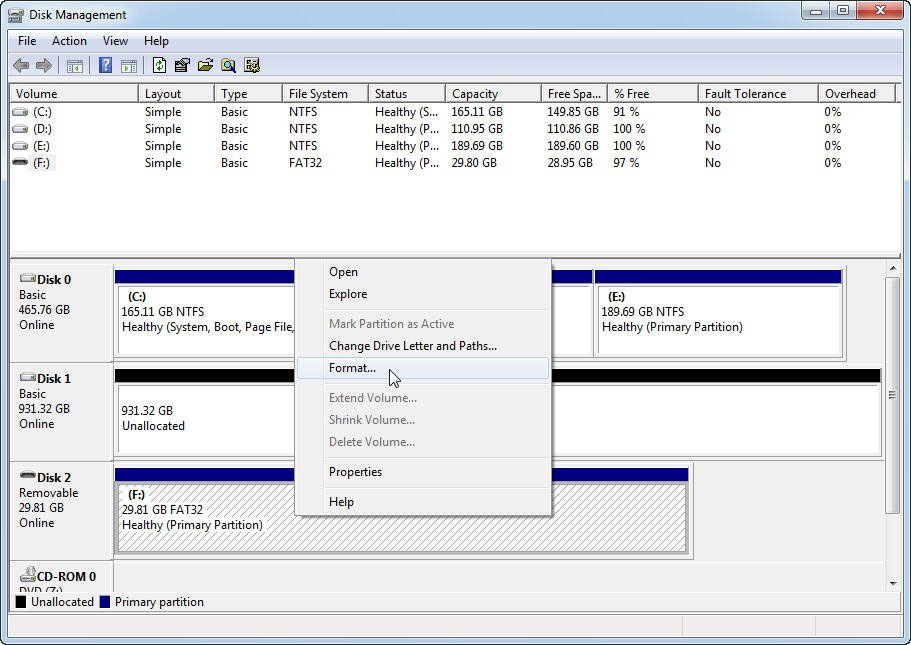Open the Properties toolbar icon
This screenshot has height=645, width=911.
pyautogui.click(x=182, y=65)
